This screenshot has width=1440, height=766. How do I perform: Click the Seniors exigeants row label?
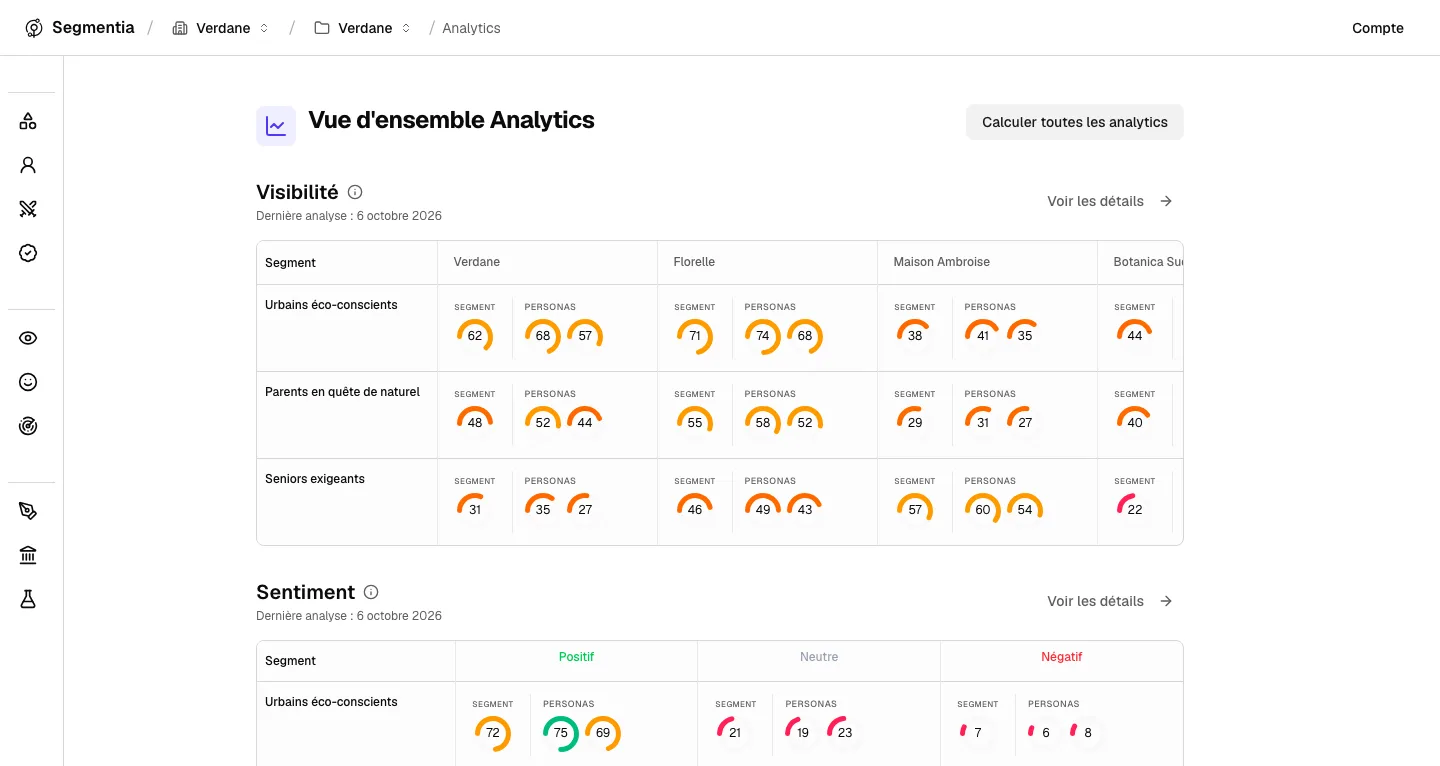pos(315,479)
